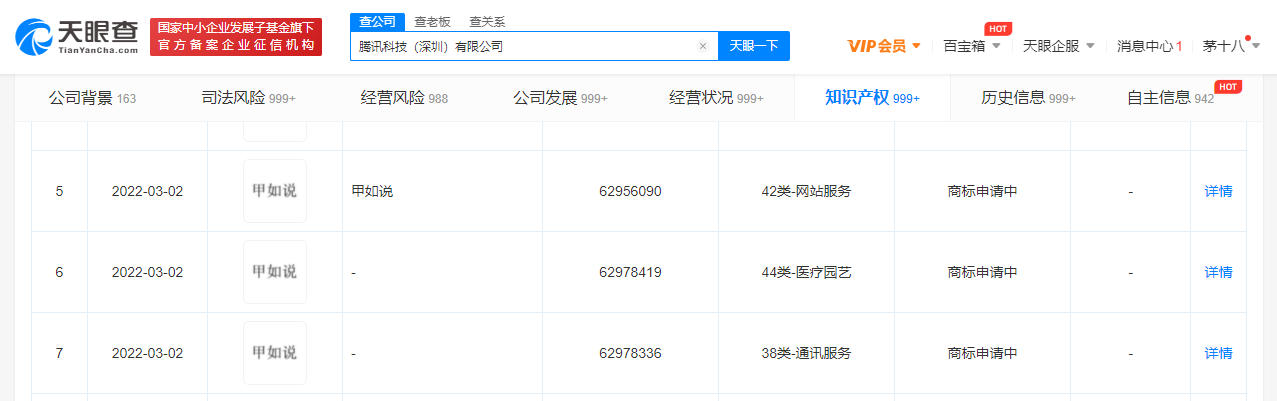
Task: Click registration number 62978419
Action: (630, 272)
